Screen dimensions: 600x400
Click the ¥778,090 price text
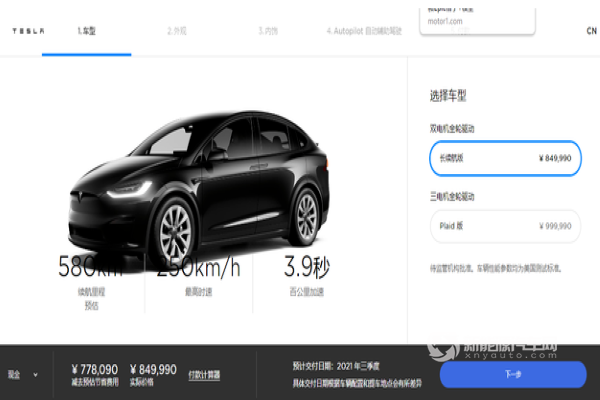pos(95,369)
